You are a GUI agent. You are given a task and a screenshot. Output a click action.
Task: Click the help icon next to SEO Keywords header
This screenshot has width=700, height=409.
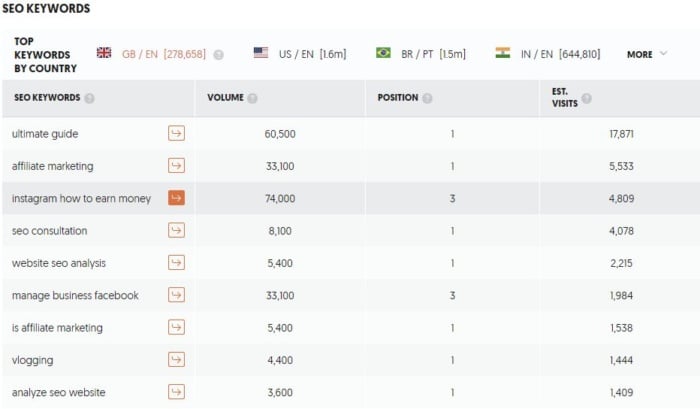point(89,98)
